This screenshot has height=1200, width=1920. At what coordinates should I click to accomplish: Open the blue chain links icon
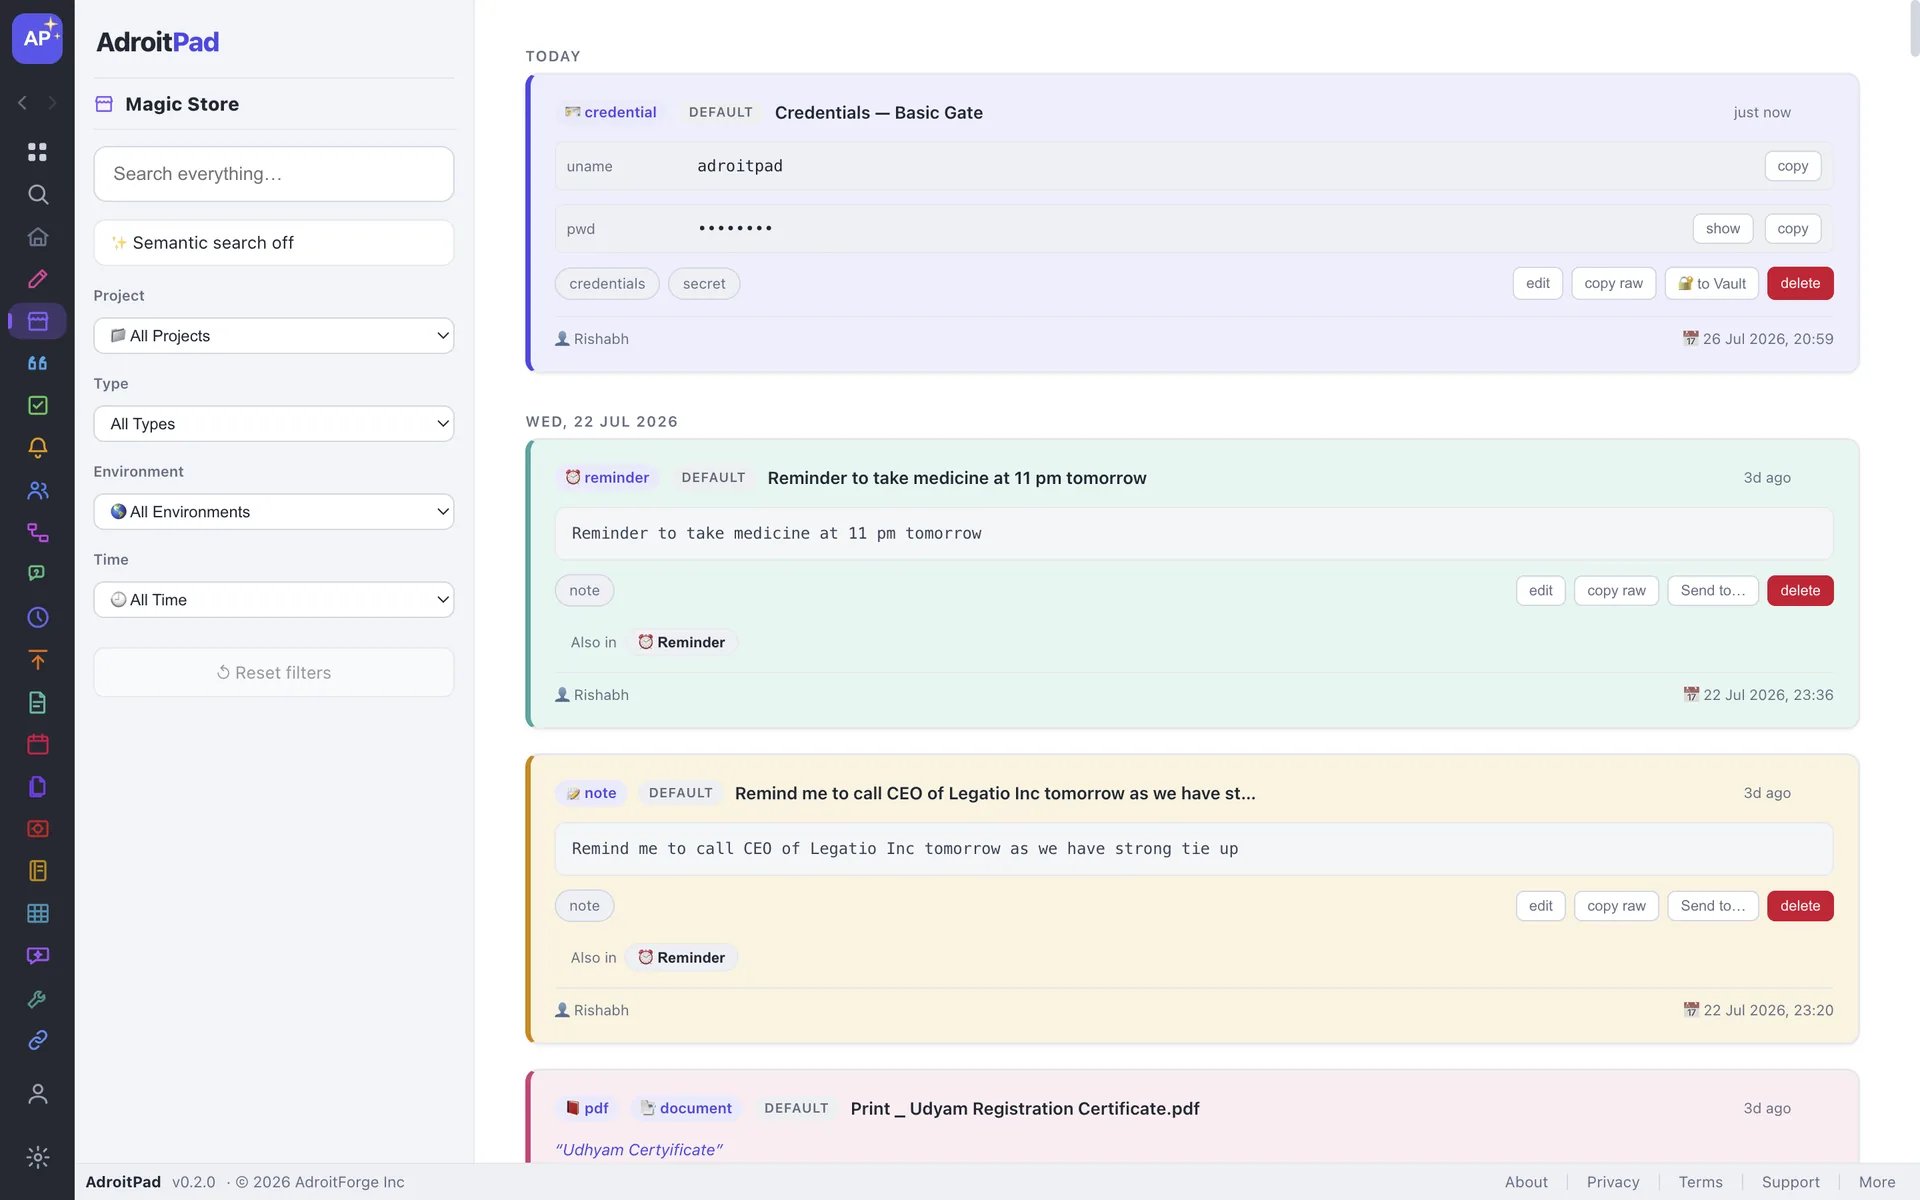(37, 1040)
